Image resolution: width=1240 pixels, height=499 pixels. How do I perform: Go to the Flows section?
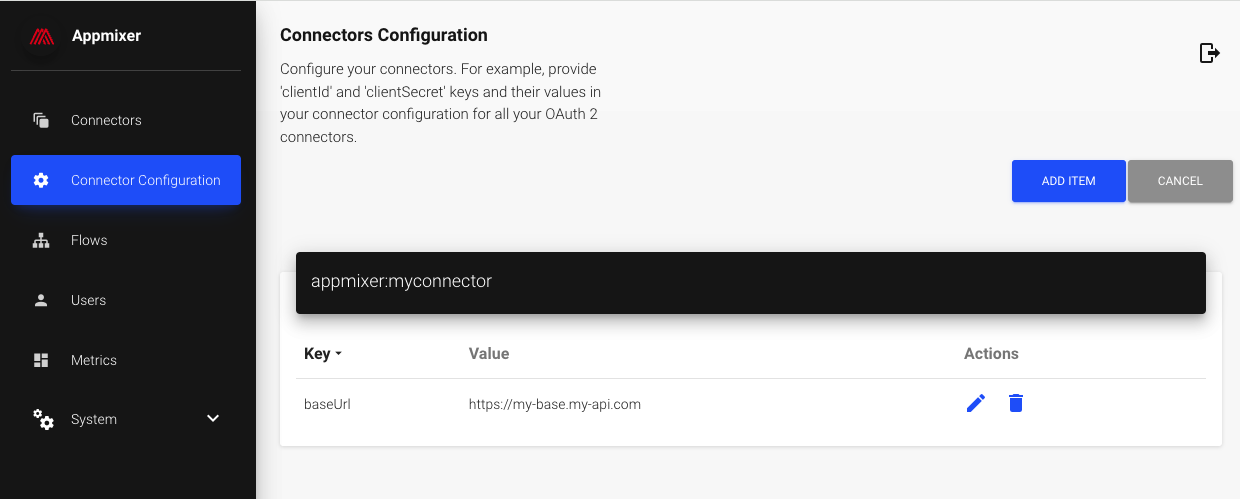click(89, 240)
